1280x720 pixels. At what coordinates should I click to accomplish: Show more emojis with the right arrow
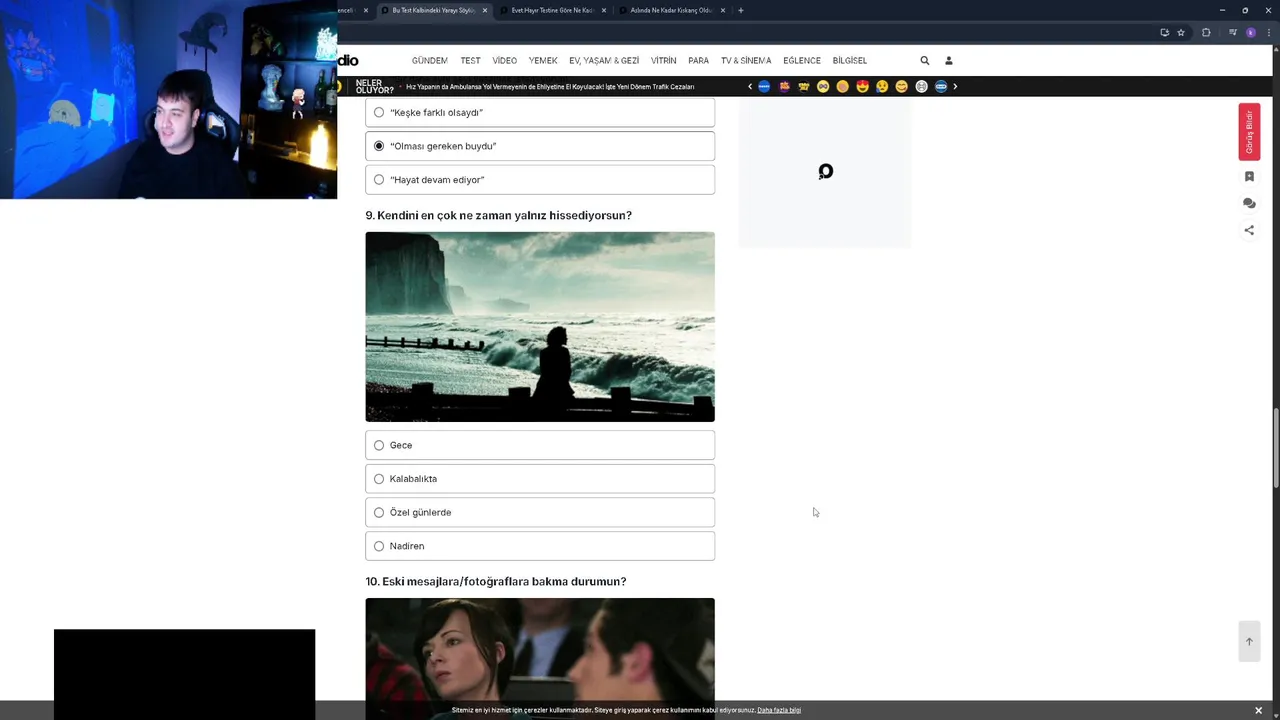point(955,86)
